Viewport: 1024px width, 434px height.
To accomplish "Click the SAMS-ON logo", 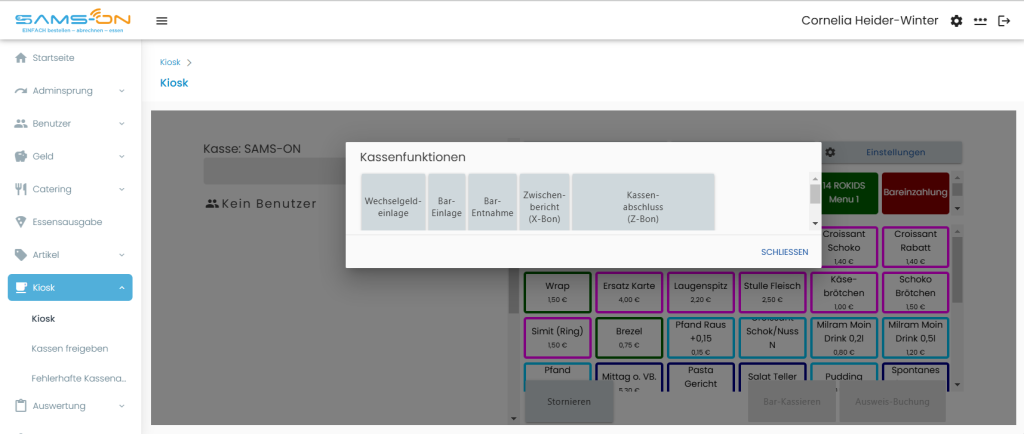I will click(72, 21).
